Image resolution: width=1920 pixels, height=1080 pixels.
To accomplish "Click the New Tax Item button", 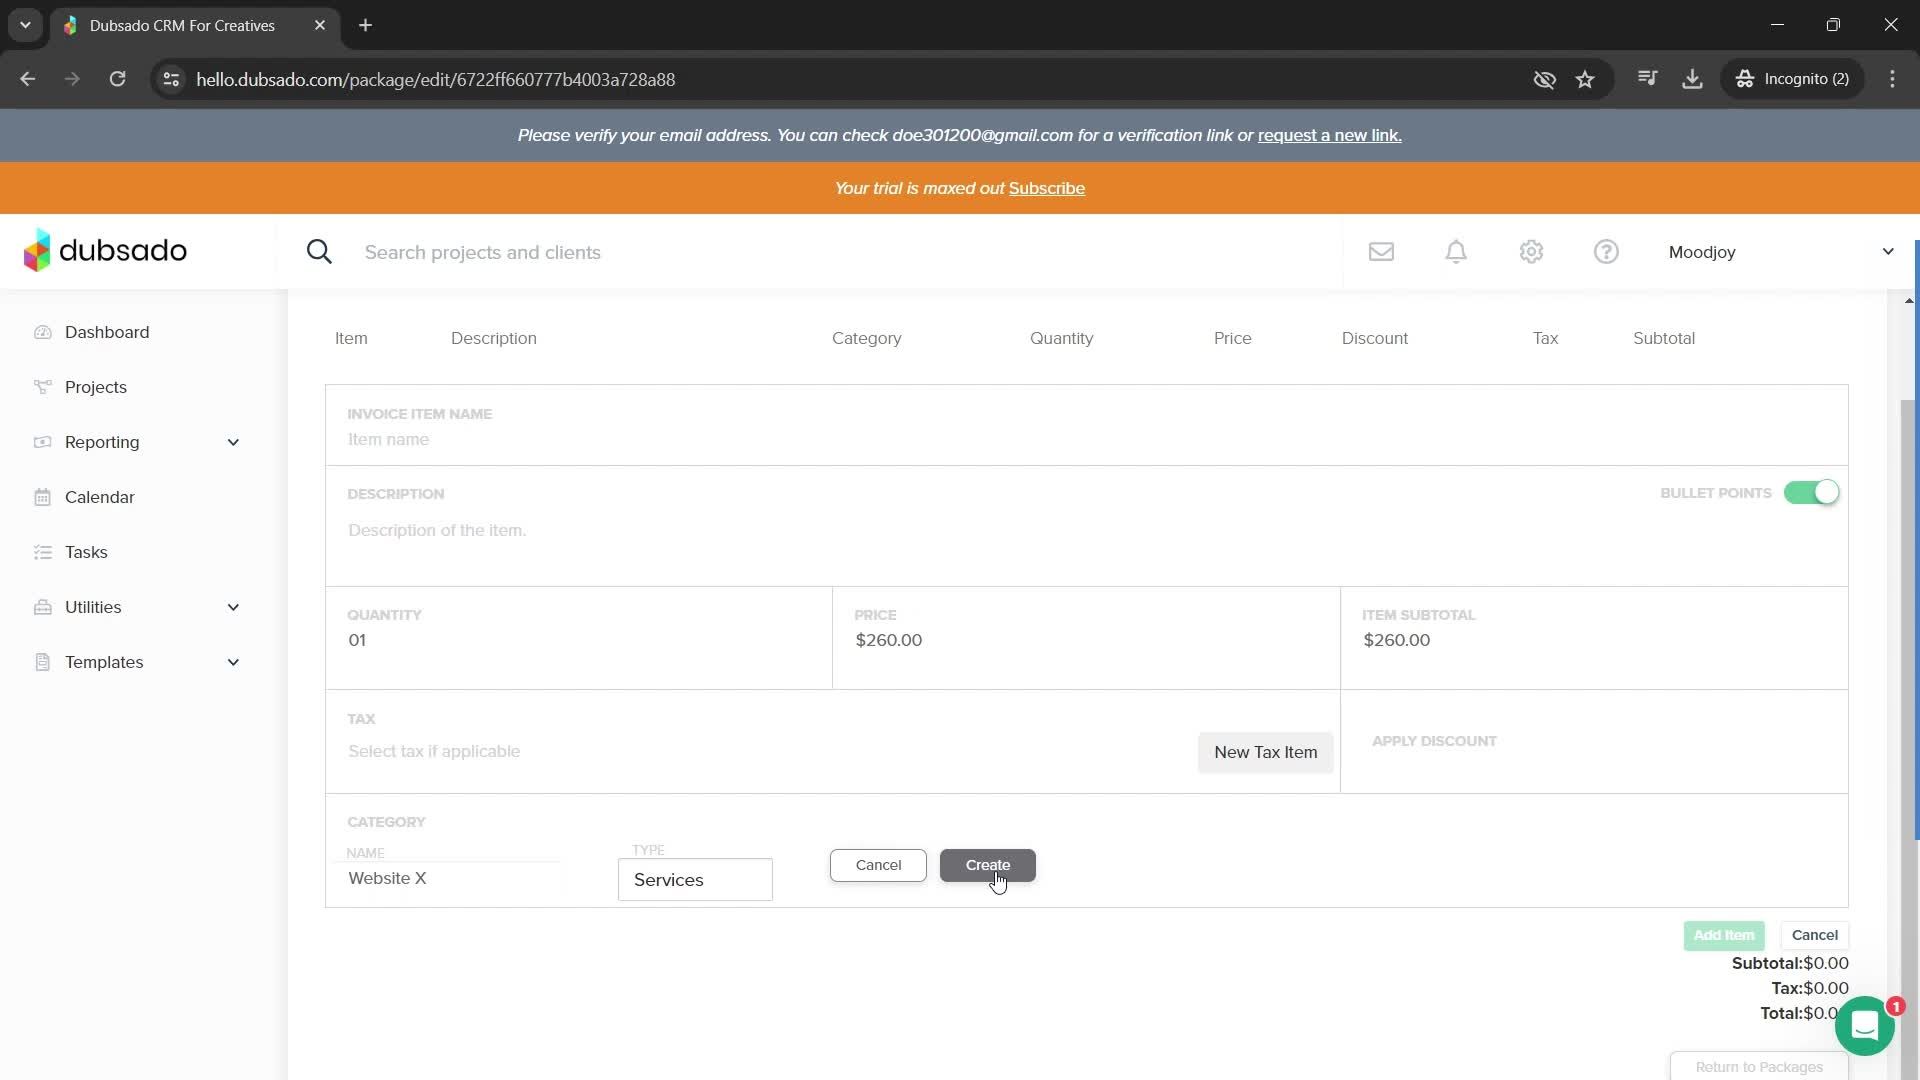I will (x=1266, y=752).
